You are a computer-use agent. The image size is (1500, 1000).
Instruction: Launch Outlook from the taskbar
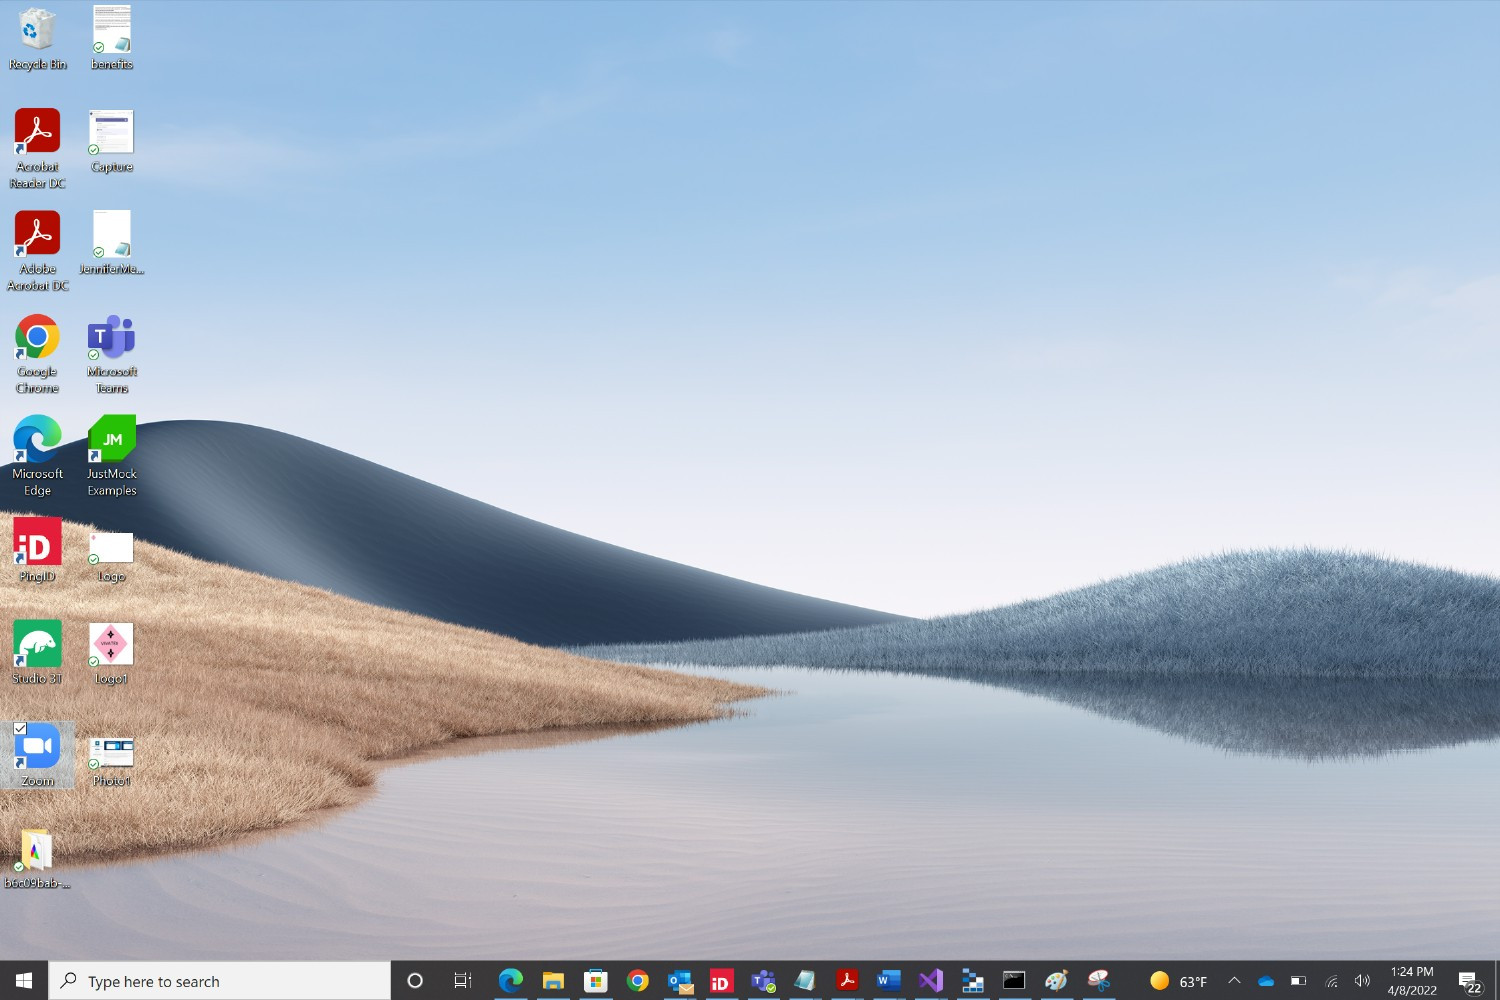point(680,981)
